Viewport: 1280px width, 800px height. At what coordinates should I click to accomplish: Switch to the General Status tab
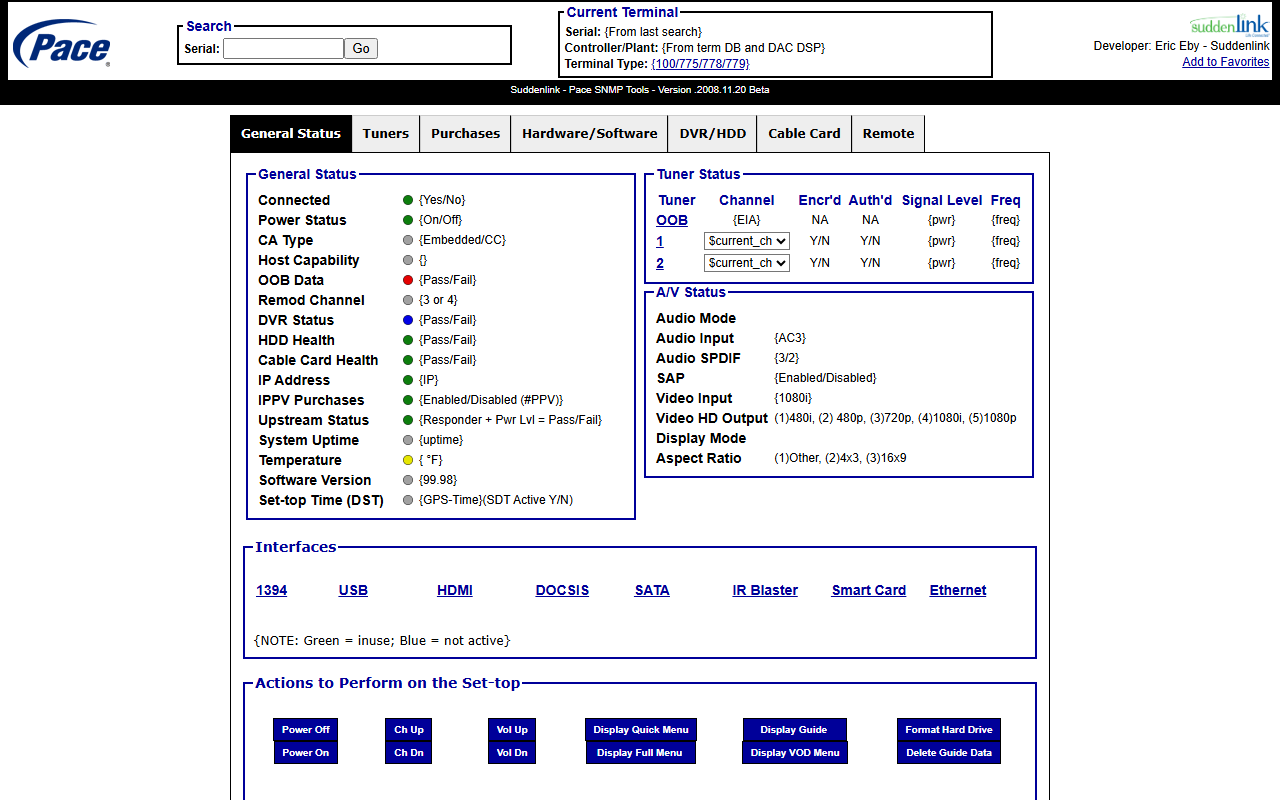point(291,134)
